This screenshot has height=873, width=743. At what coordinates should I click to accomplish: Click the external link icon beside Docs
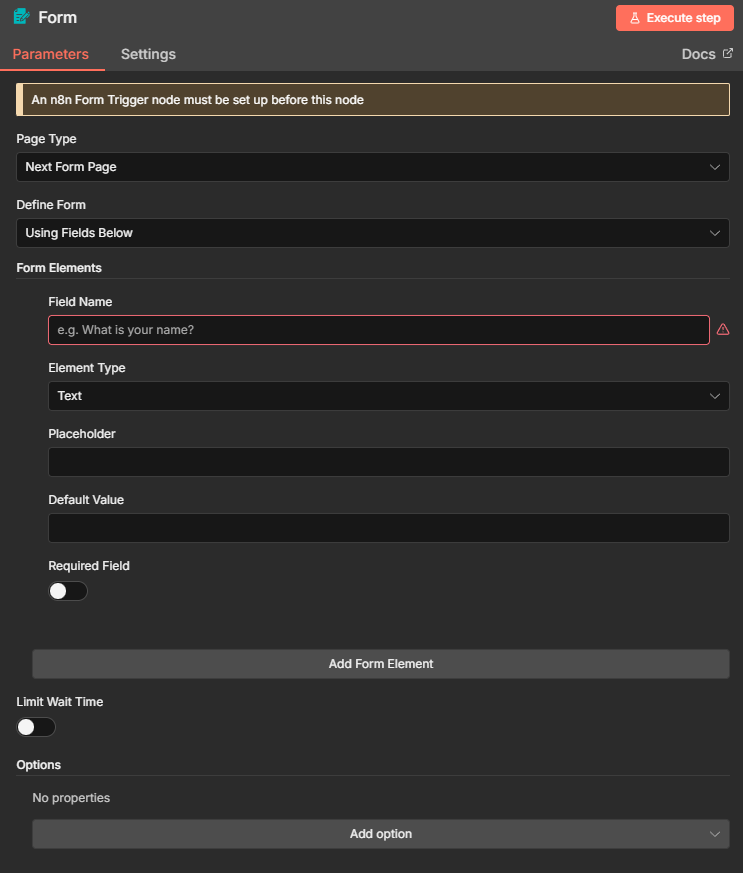(727, 54)
